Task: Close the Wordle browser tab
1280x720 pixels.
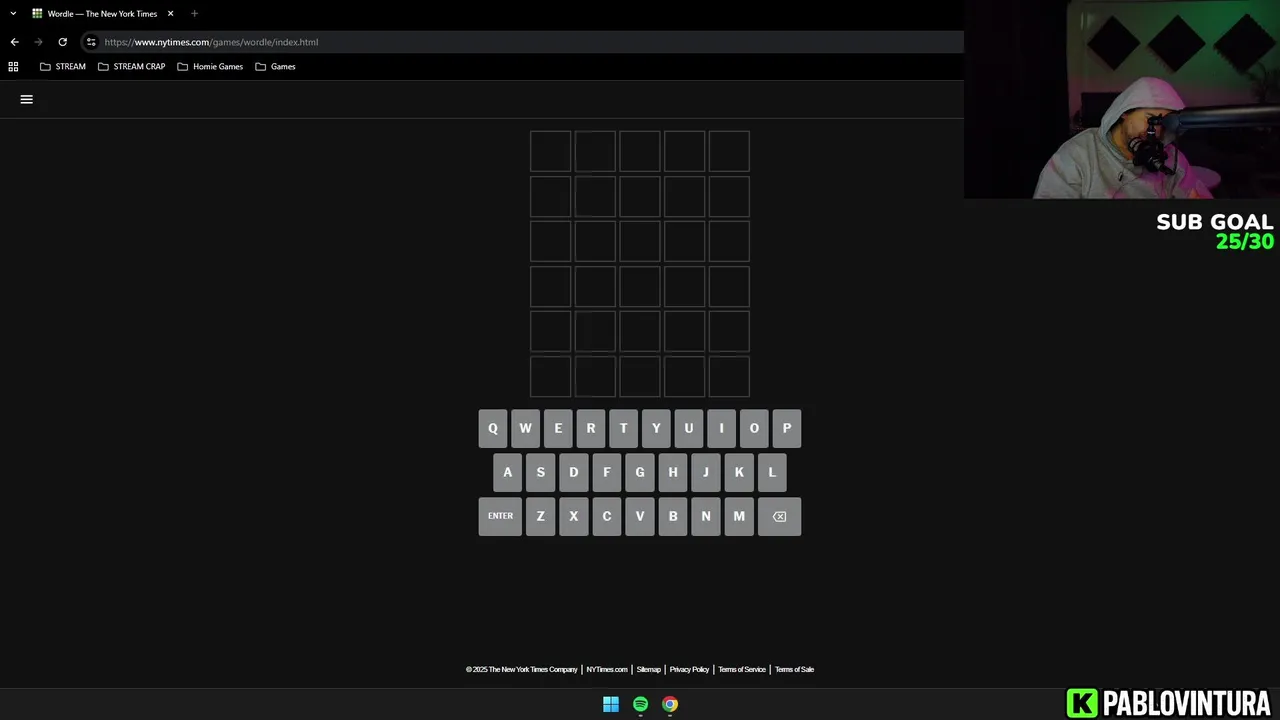Action: (170, 14)
